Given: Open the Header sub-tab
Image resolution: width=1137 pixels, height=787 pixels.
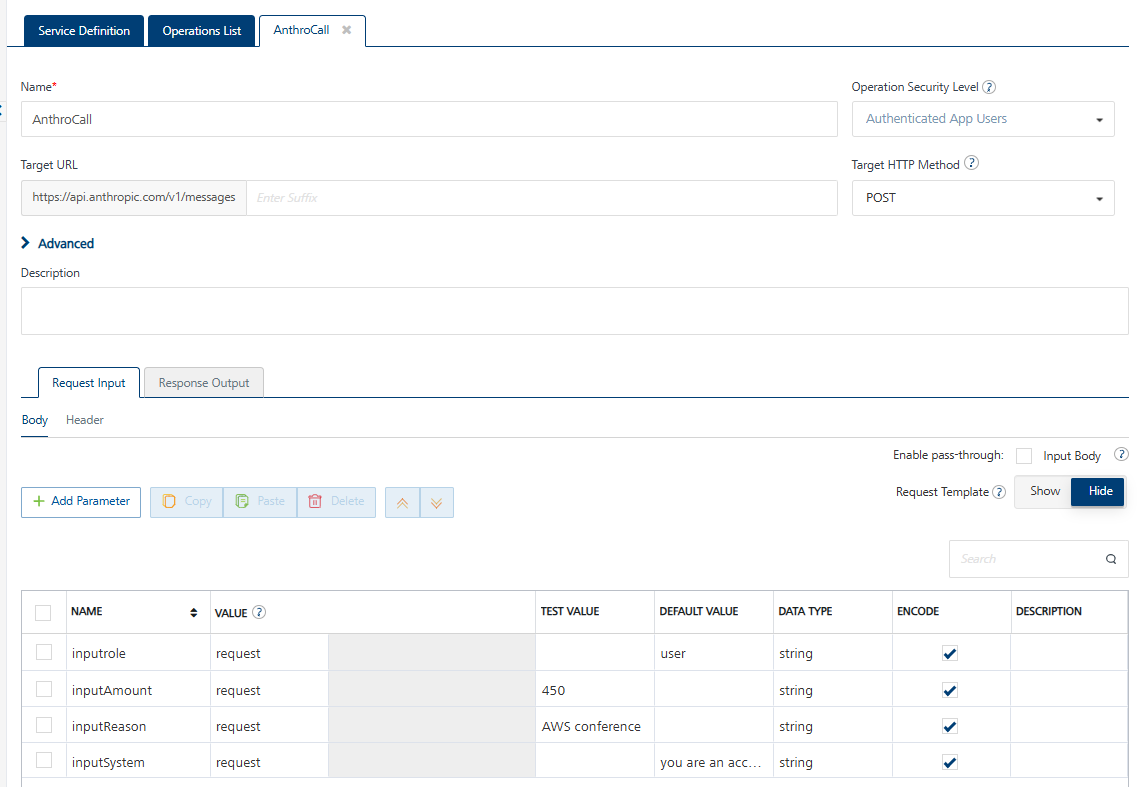Looking at the screenshot, I should (85, 420).
